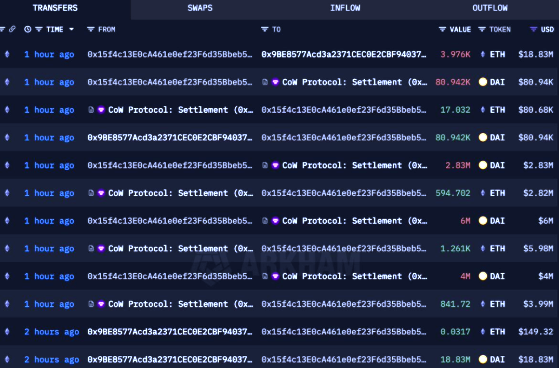This screenshot has height=368, width=559.
Task: Click CoW logo in 6M DAI row
Action: tap(275, 221)
